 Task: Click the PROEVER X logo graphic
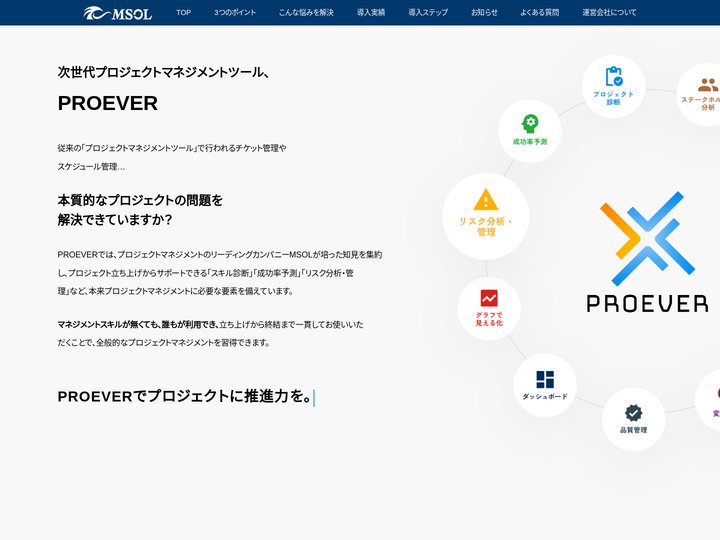point(647,238)
